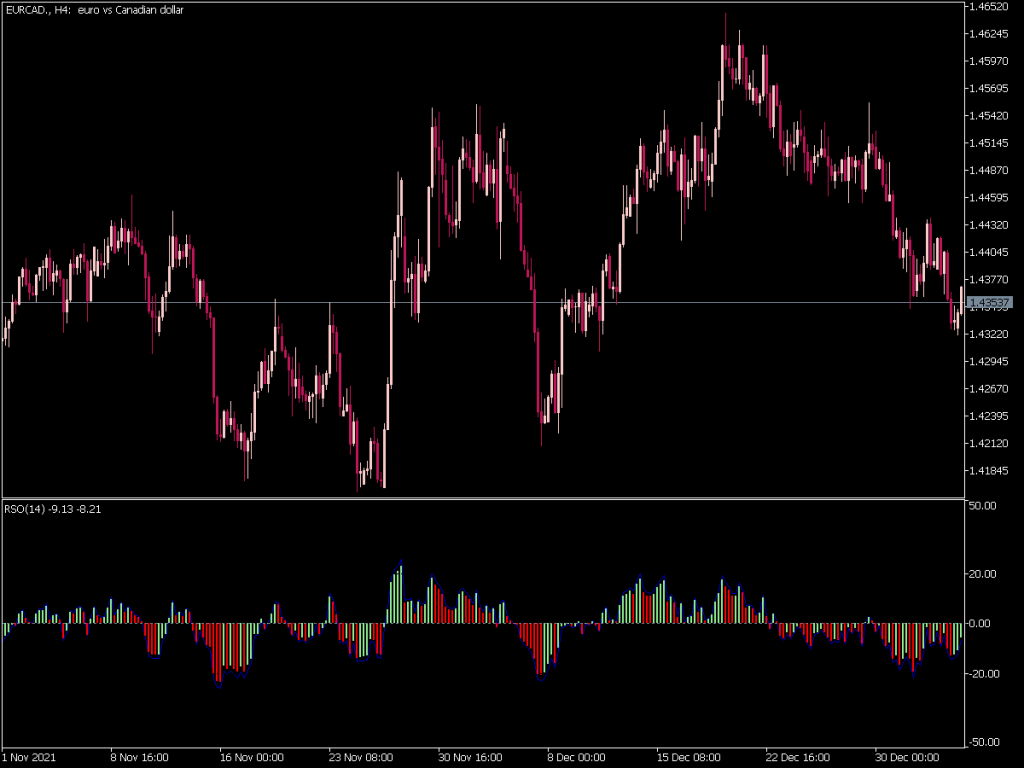Select the RSO(14) indicator label
Viewport: 1024px width, 768px height.
click(x=55, y=507)
